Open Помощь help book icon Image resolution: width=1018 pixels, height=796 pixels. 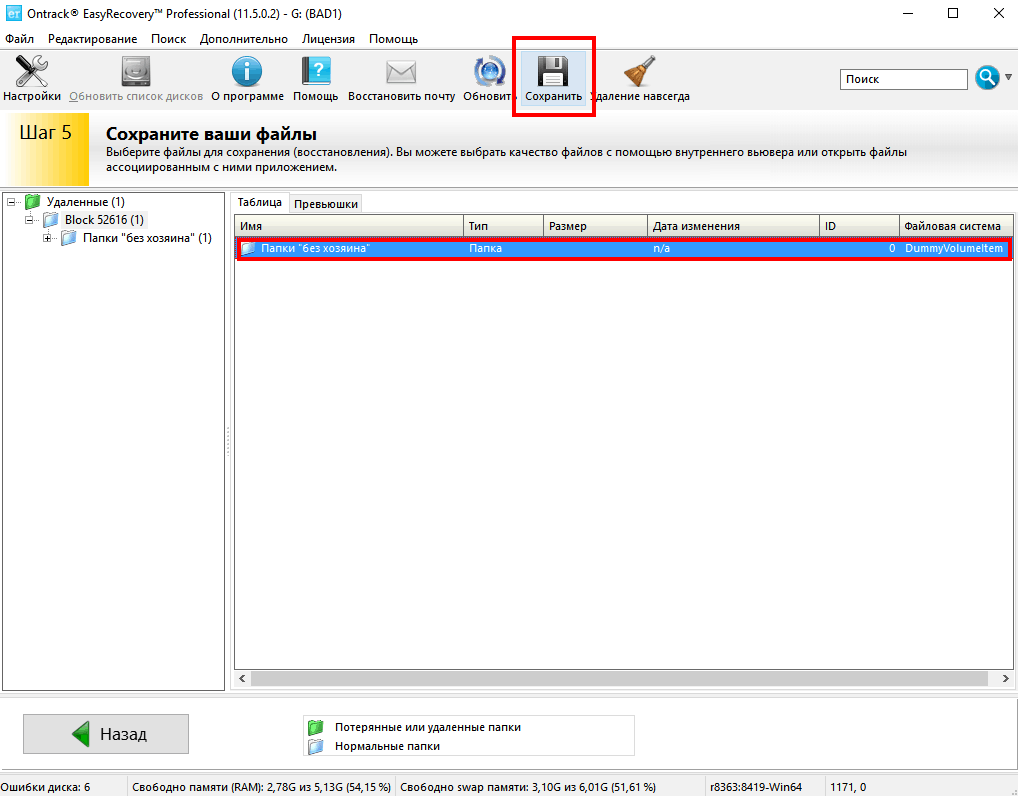coord(316,72)
